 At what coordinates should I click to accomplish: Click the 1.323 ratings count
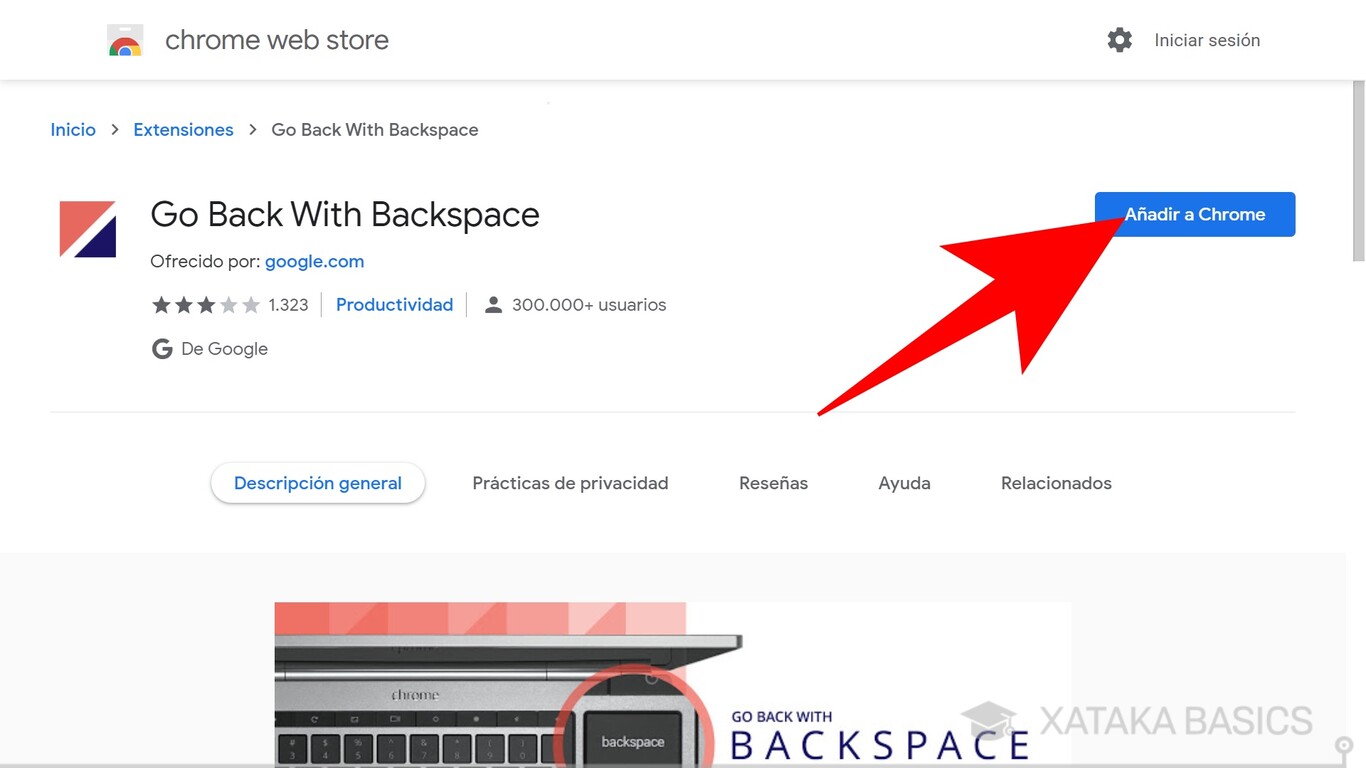pyautogui.click(x=288, y=305)
